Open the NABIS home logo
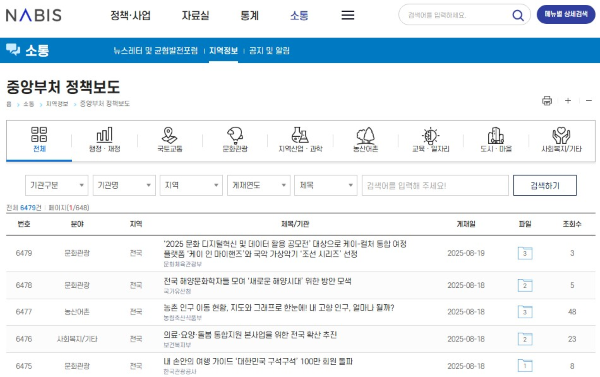The width and height of the screenshot is (600, 377). click(34, 15)
